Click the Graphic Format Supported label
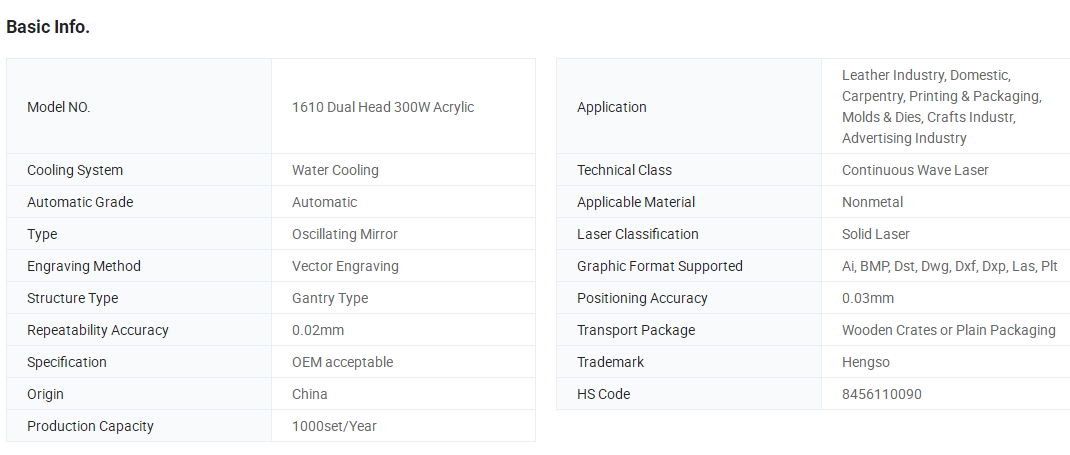The height and width of the screenshot is (455, 1070). [x=660, y=266]
